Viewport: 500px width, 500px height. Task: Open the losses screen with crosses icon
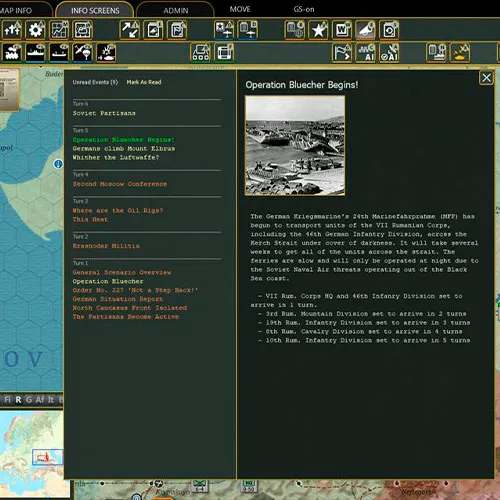coord(12,30)
